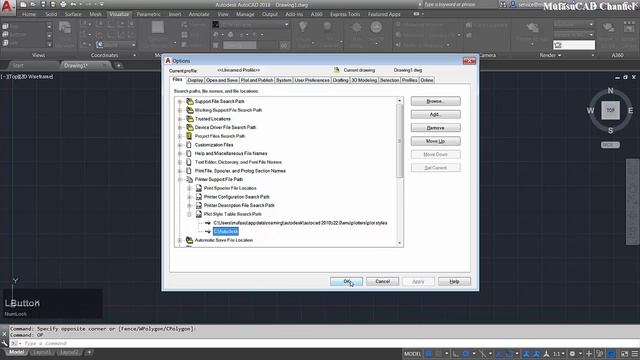Toggle ortho mode in status bar

pyautogui.click(x=456, y=353)
